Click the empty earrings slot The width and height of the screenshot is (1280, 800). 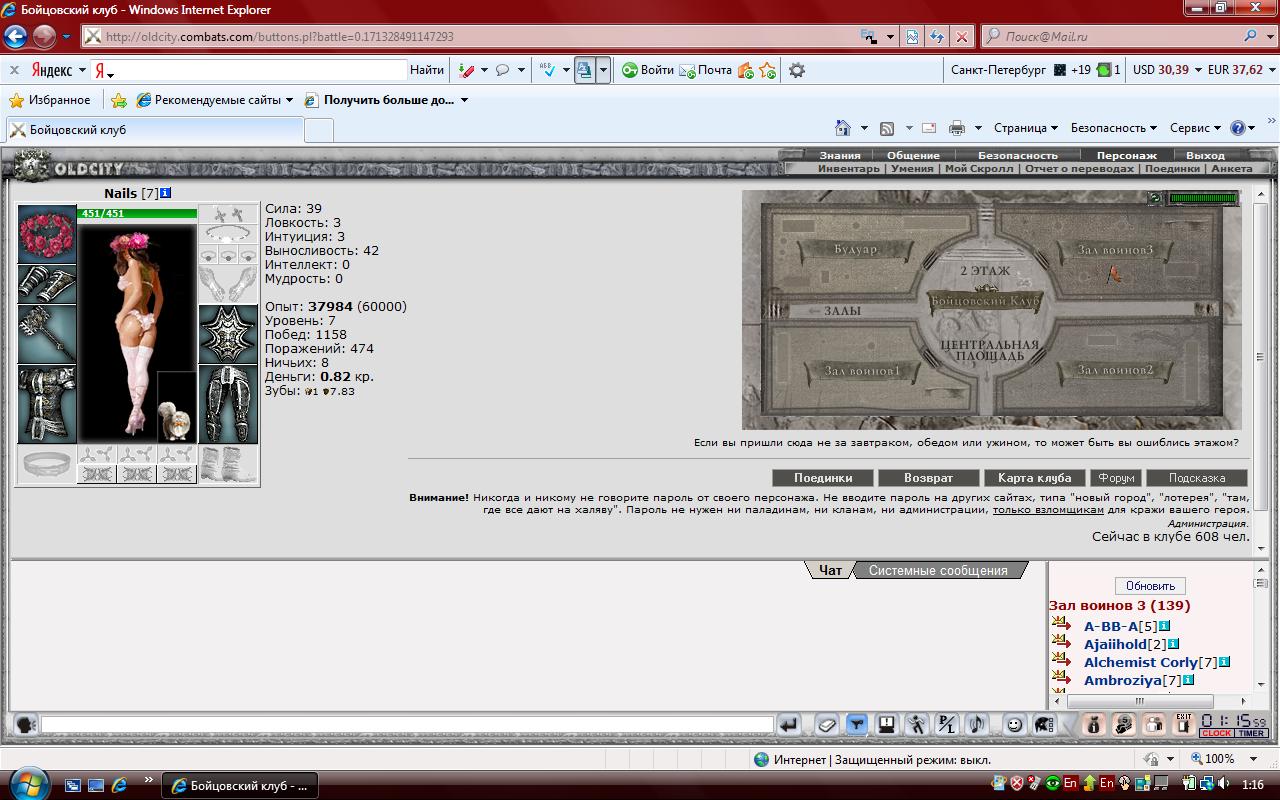[228, 214]
